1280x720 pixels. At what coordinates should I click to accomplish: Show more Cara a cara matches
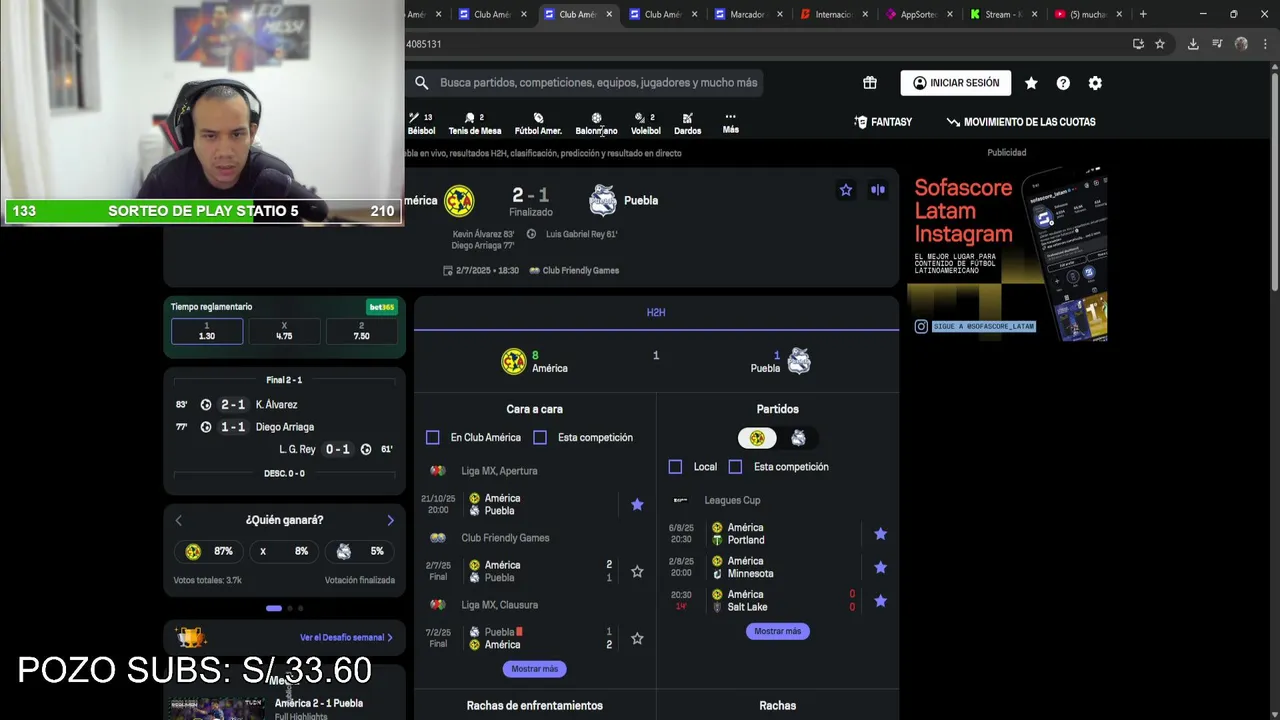(x=534, y=669)
